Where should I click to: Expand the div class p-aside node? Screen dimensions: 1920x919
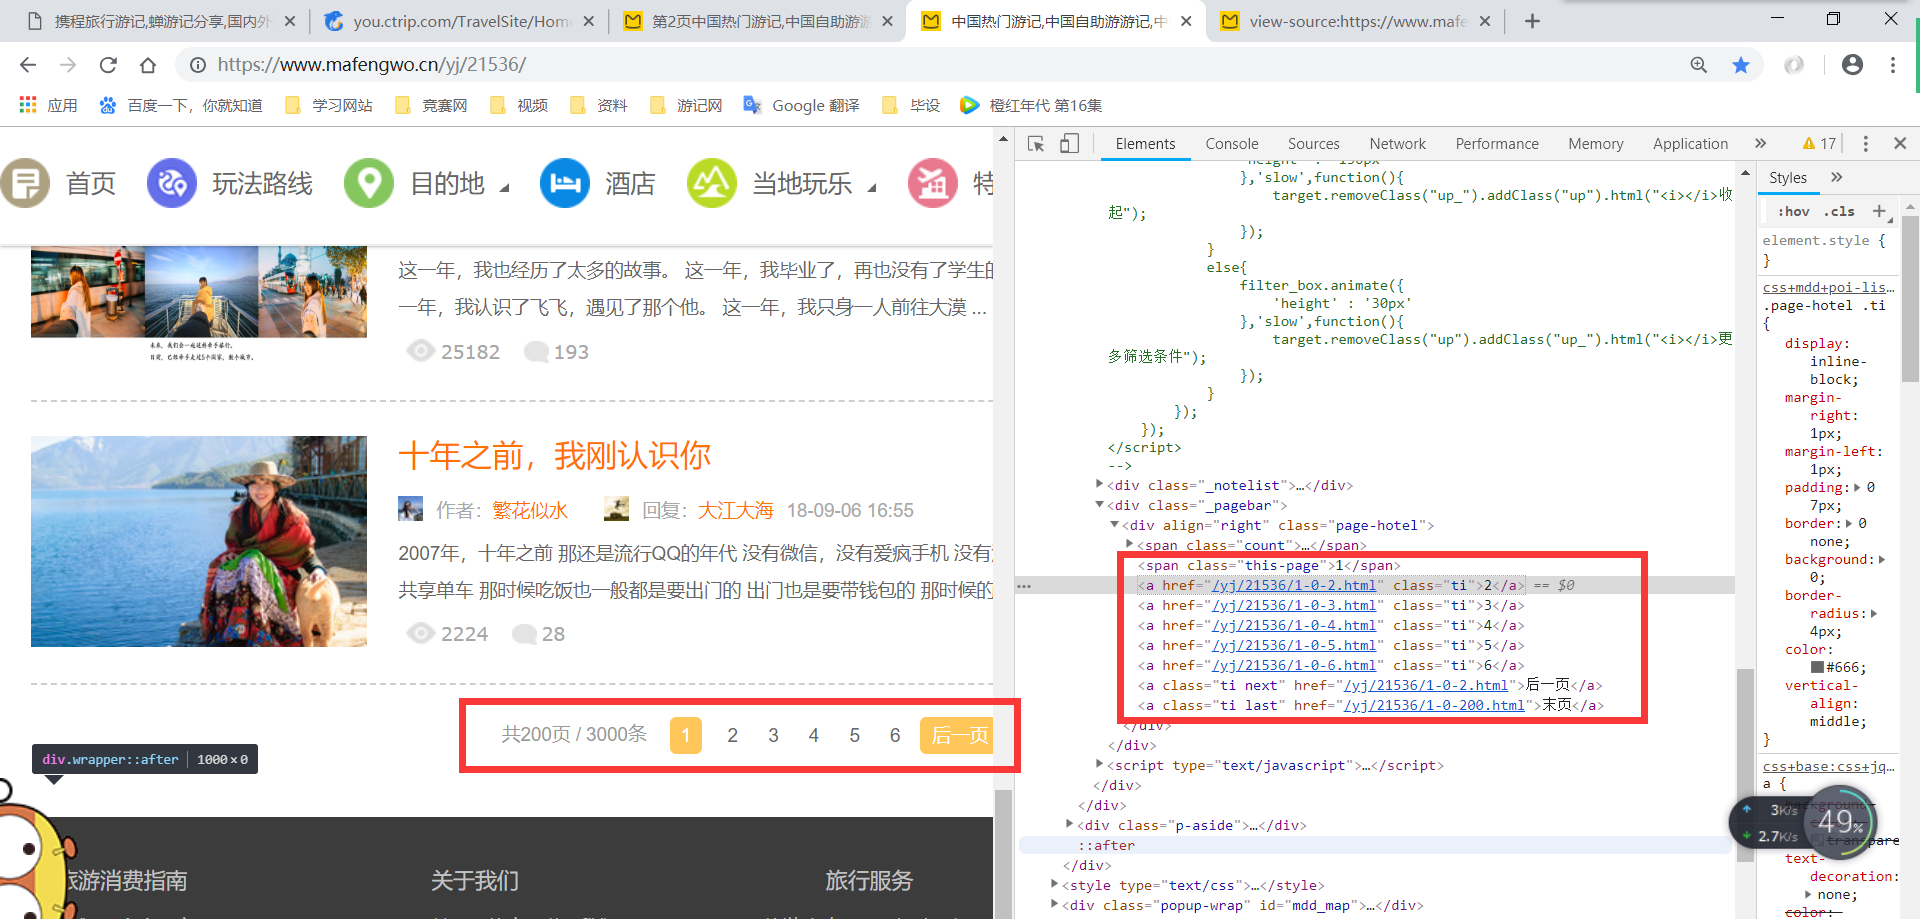[1070, 824]
